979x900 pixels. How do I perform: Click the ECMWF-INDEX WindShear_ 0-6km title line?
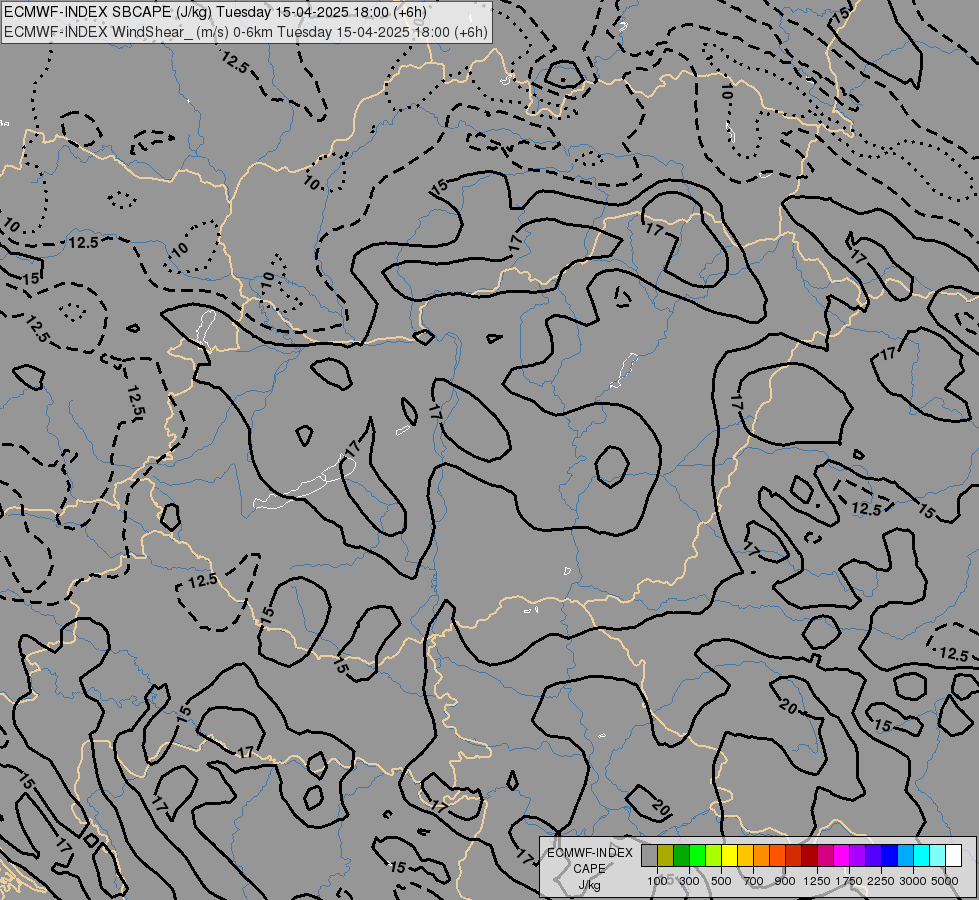[246, 32]
